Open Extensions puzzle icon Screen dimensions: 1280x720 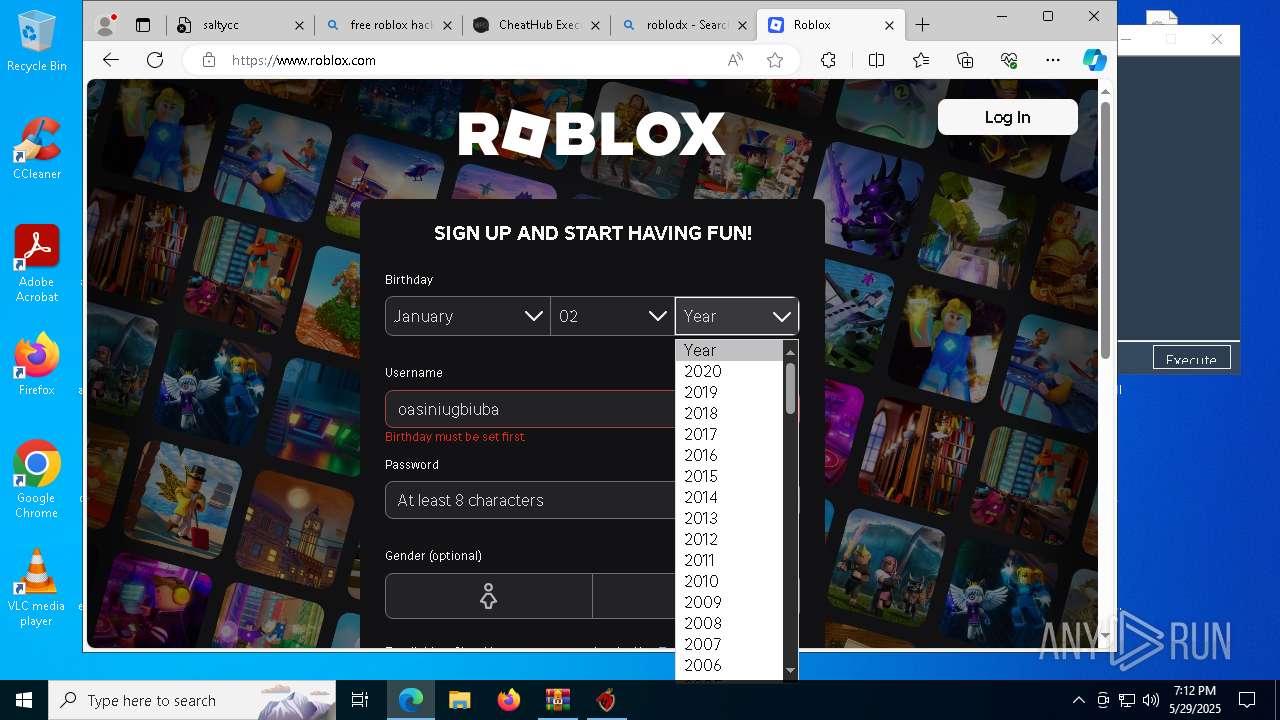pyautogui.click(x=828, y=60)
